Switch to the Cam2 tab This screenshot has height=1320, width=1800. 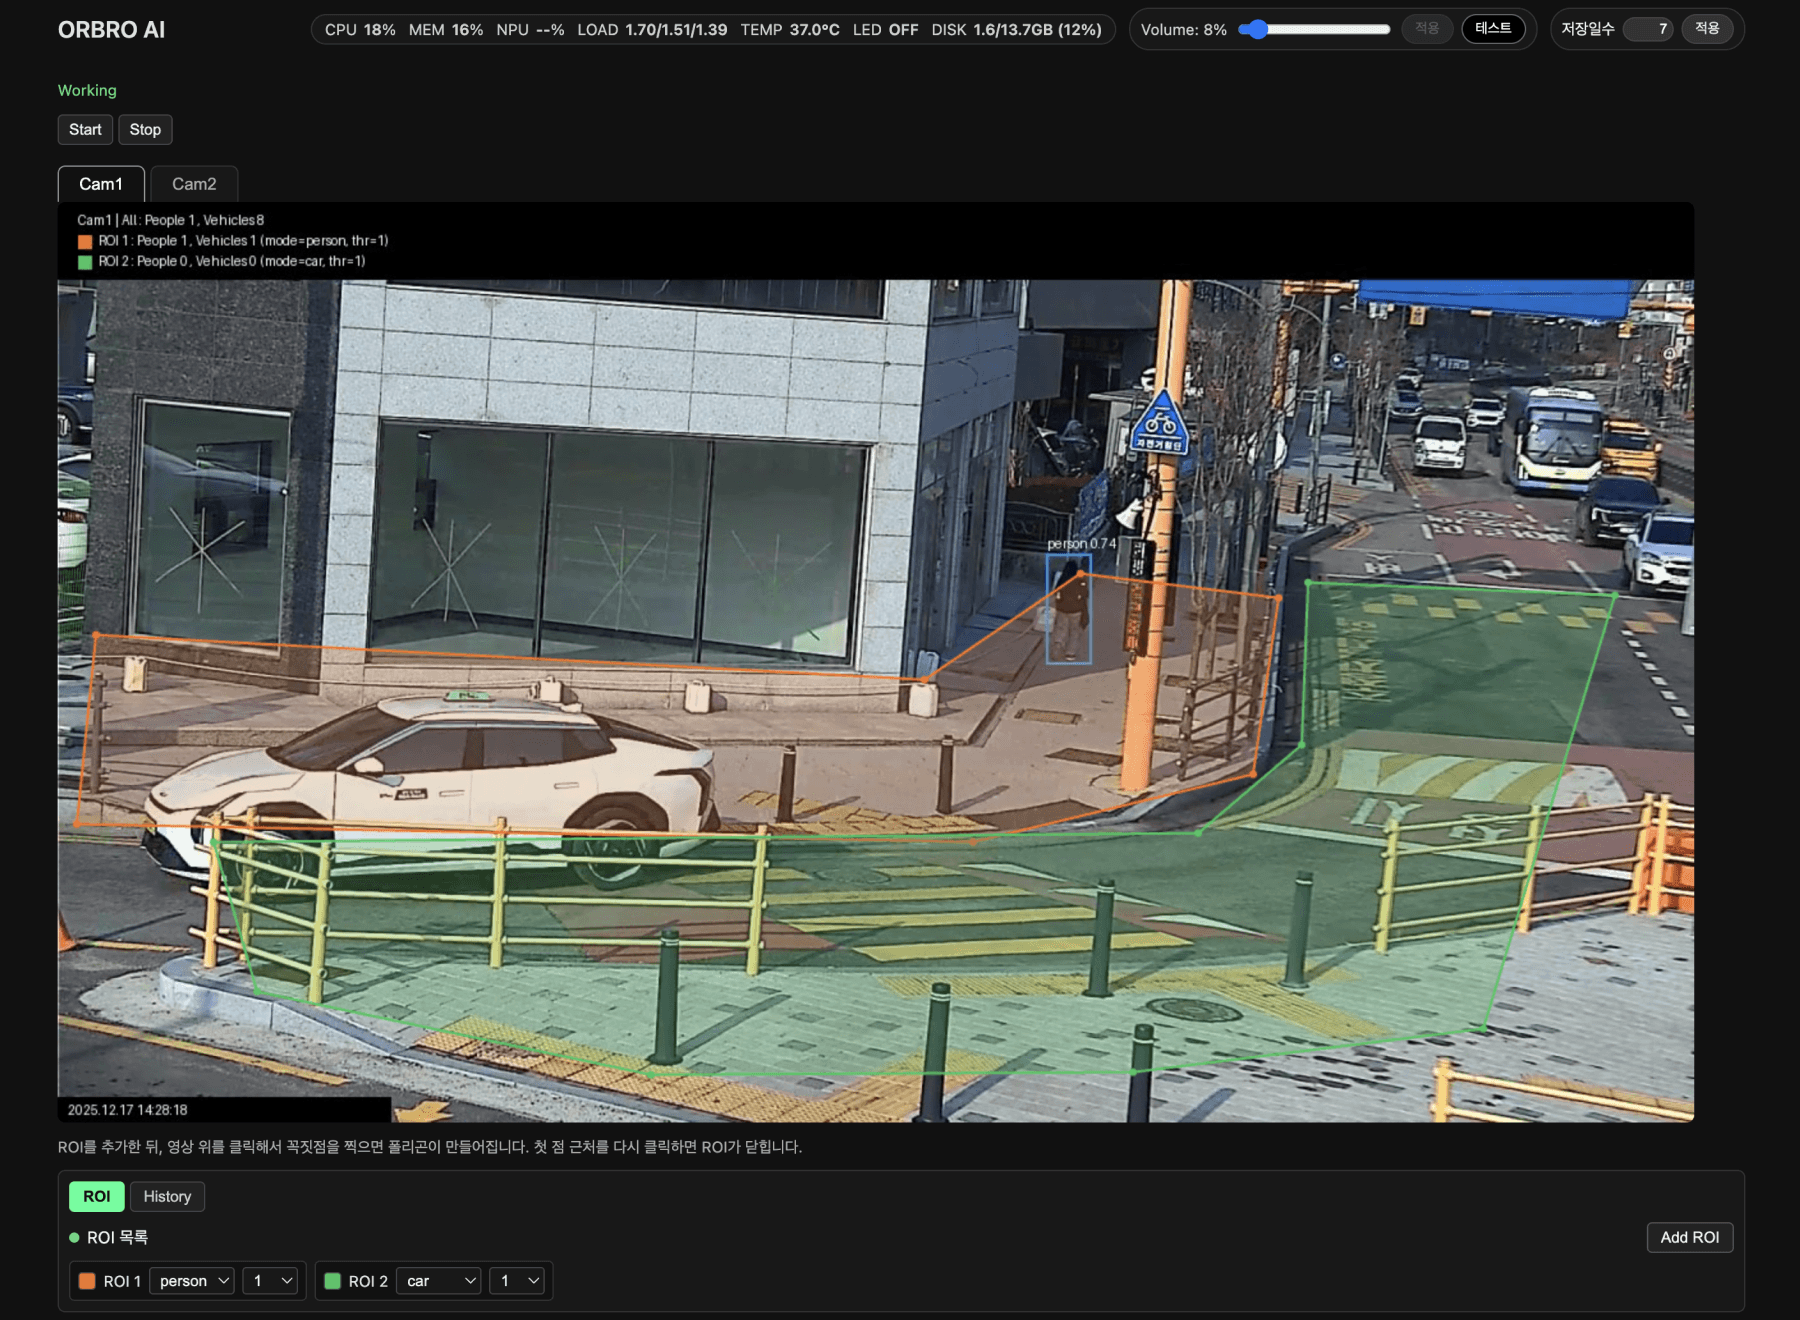tap(194, 184)
